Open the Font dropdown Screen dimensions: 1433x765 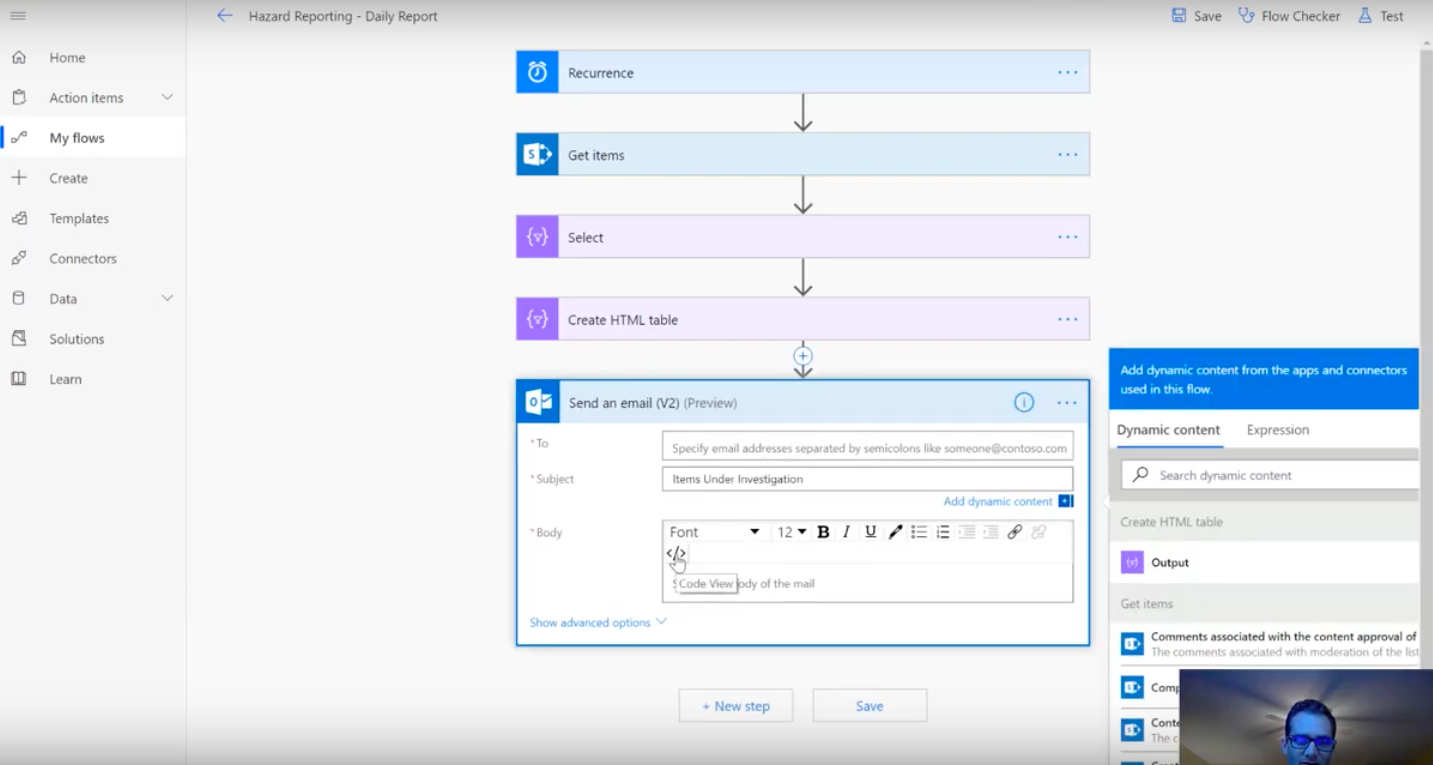(715, 532)
